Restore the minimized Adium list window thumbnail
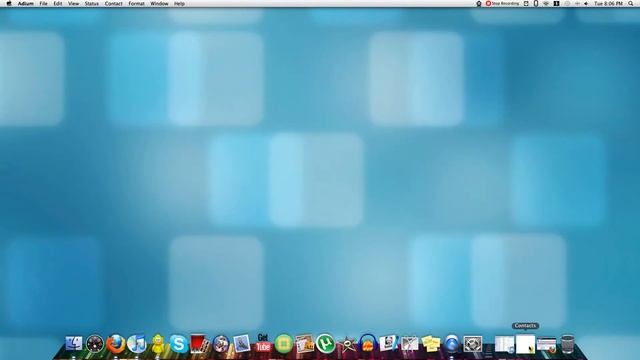Screen dimensions: 640x360 pyautogui.click(x=504, y=344)
